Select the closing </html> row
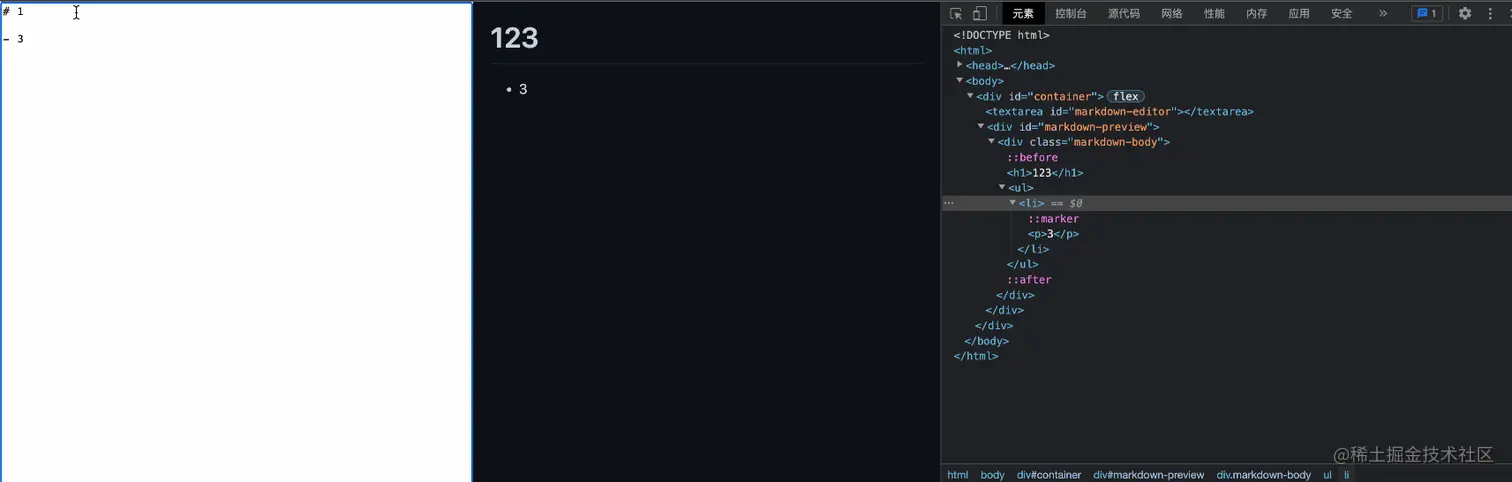Image resolution: width=1512 pixels, height=482 pixels. [976, 356]
